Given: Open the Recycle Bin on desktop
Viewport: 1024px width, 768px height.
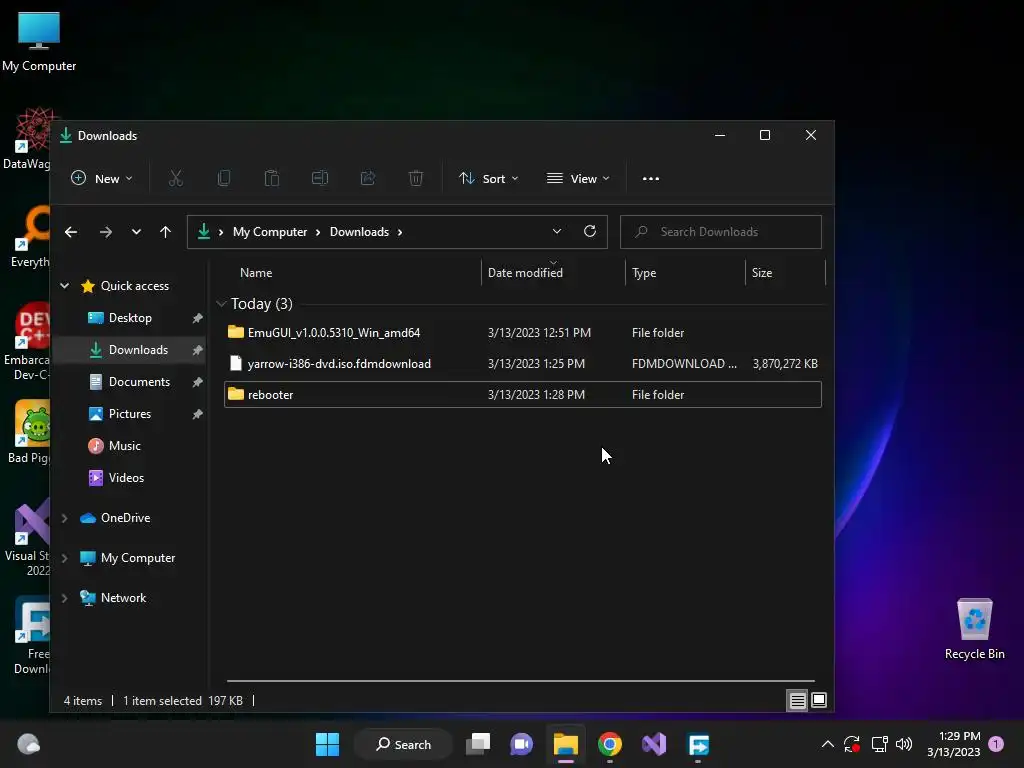Looking at the screenshot, I should pos(974,628).
